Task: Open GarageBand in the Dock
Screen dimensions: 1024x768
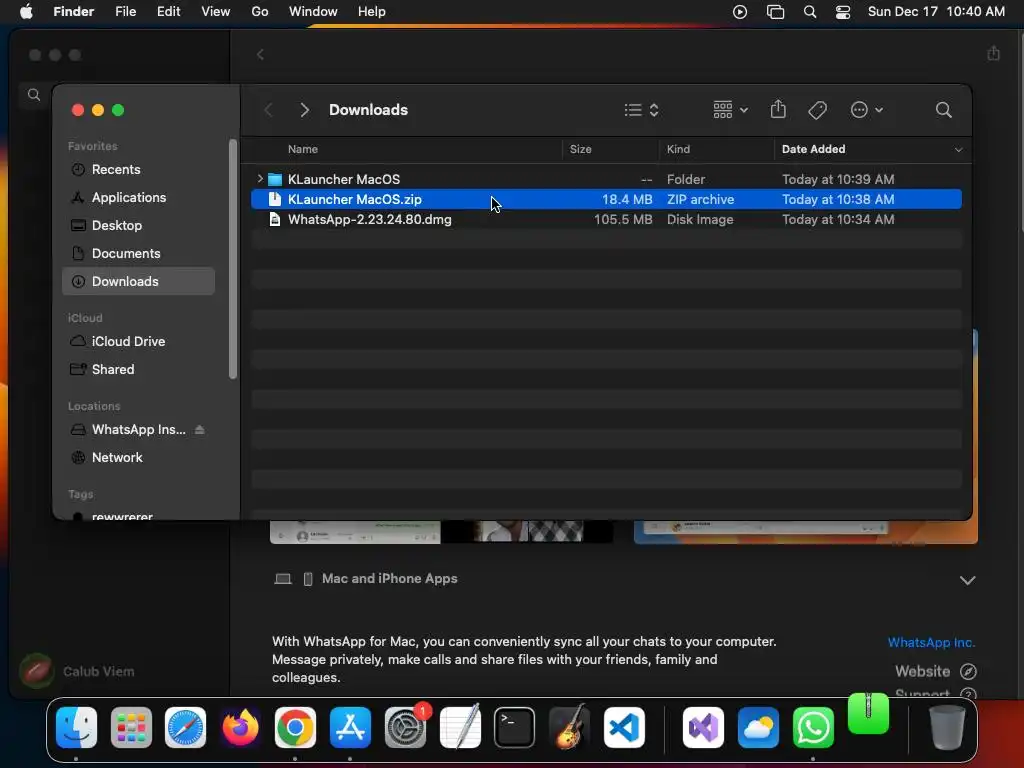Action: (x=569, y=728)
